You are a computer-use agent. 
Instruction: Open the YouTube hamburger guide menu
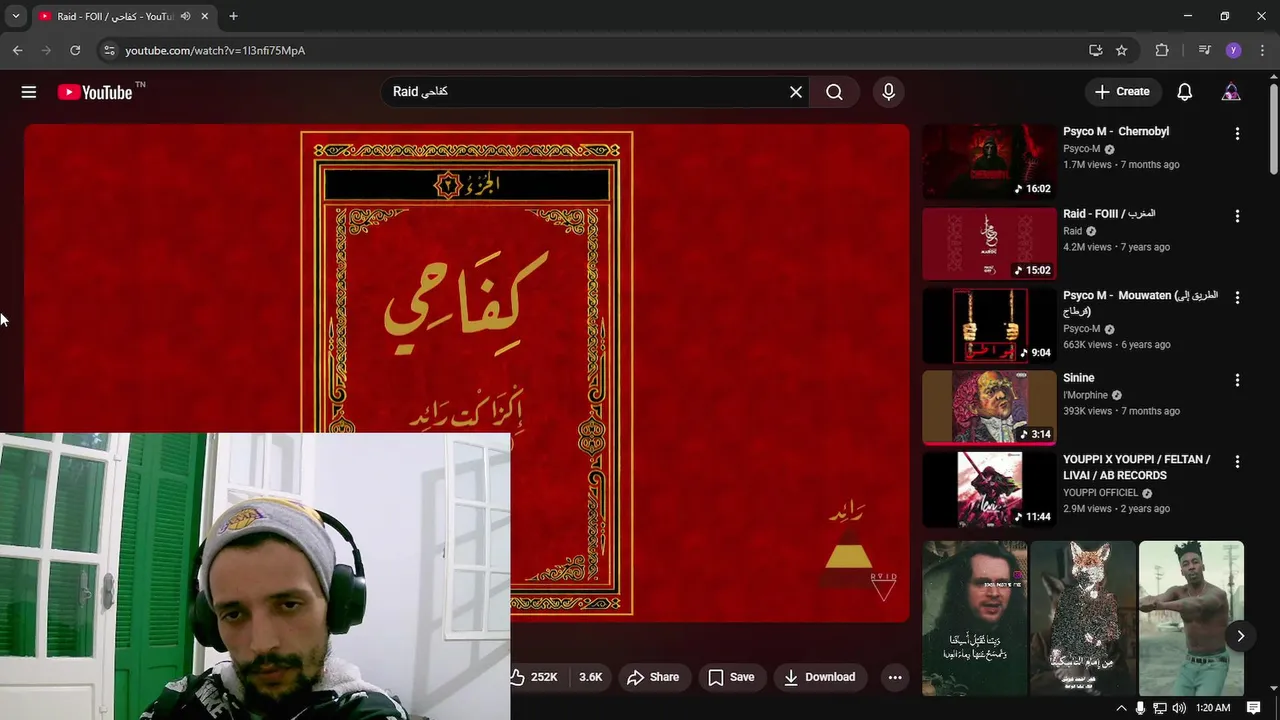tap(29, 92)
